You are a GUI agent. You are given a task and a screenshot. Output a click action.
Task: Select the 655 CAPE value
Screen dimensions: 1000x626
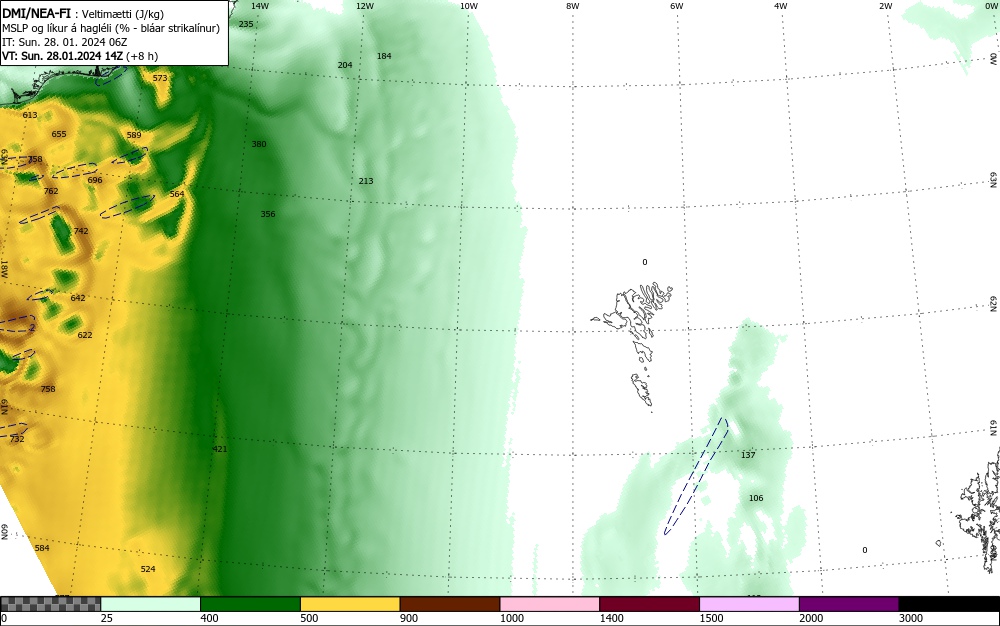[59, 134]
